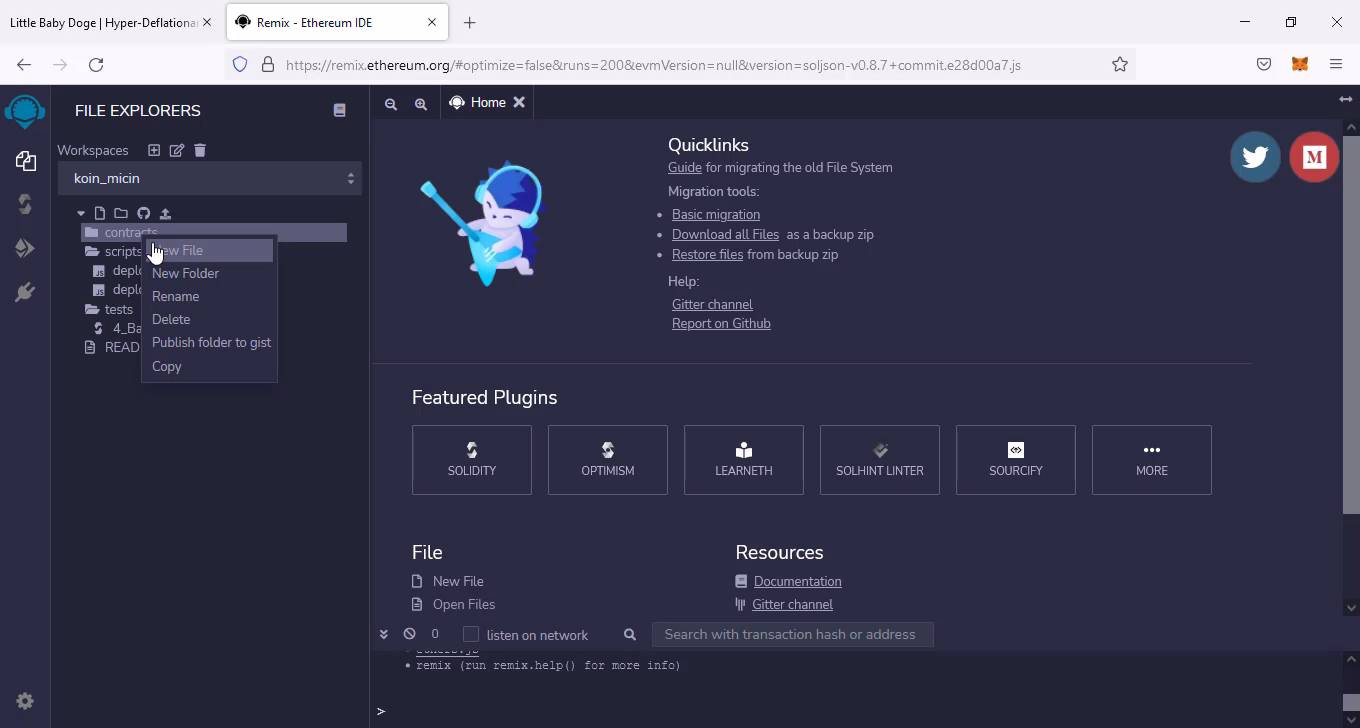Open Deploy & run transactions sidebar icon
The height and width of the screenshot is (728, 1360).
coord(25,248)
